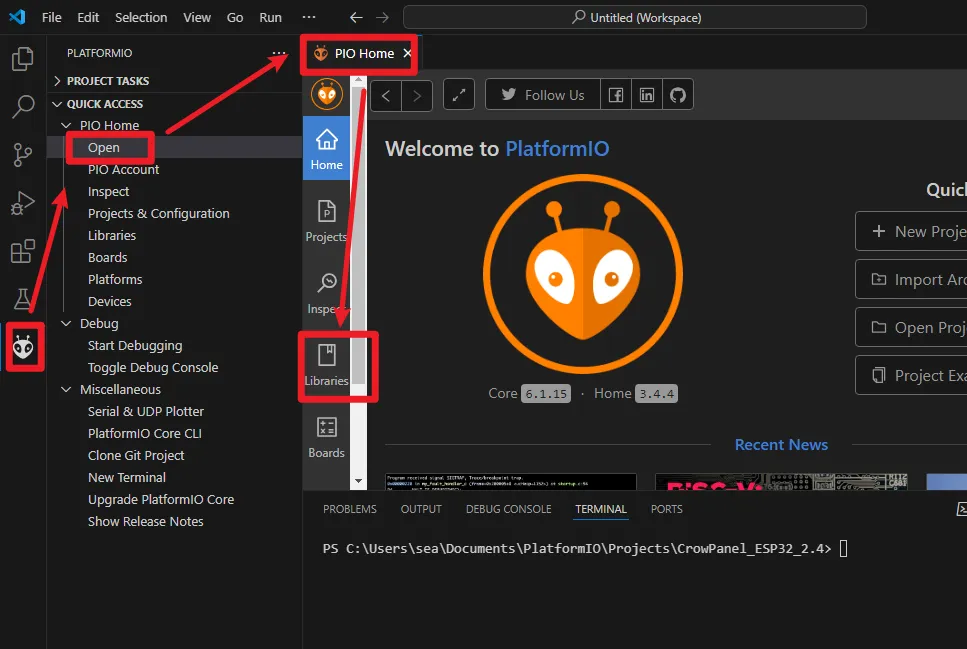The image size is (967, 649).
Task: Switch to the DEBUG CONSOLE tab
Action: tap(508, 509)
